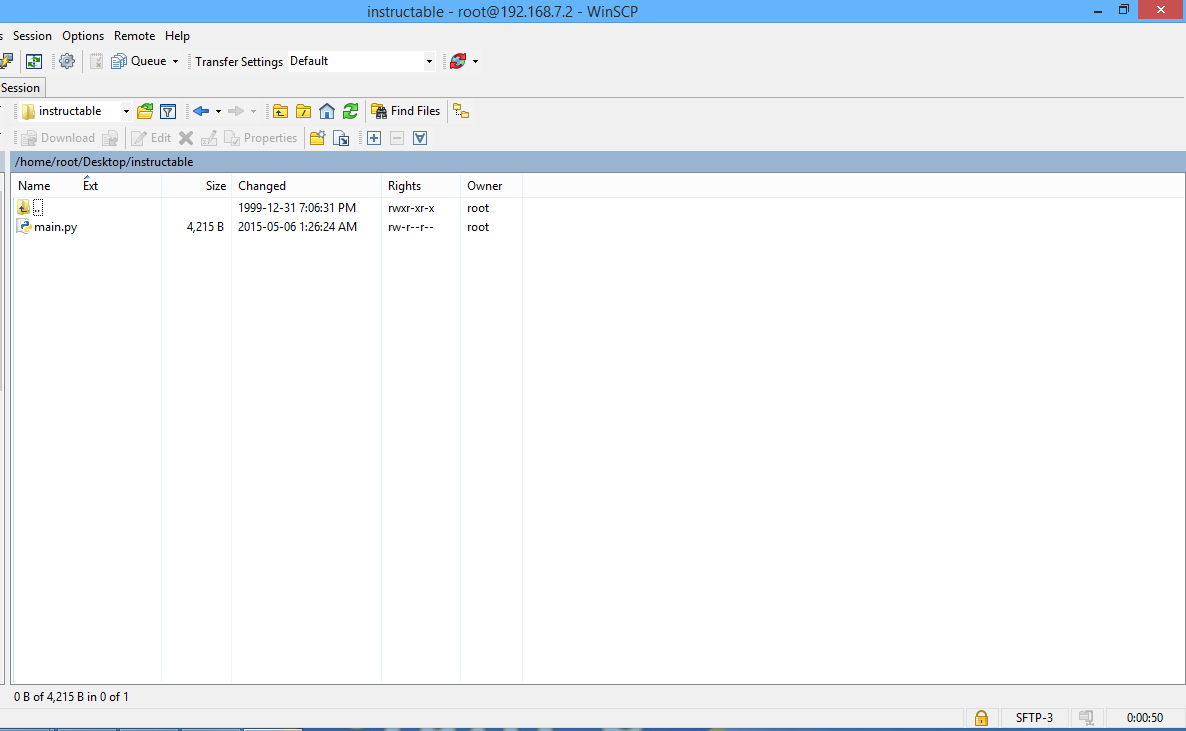Click the Properties button
1186x731 pixels.
click(x=261, y=138)
